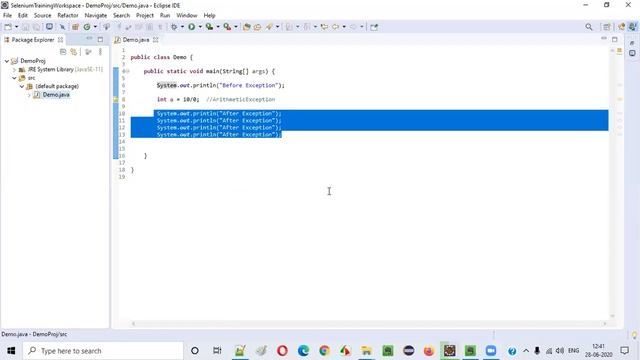Click the Back navigation arrow icon
The image size is (640, 360).
coord(336,27)
